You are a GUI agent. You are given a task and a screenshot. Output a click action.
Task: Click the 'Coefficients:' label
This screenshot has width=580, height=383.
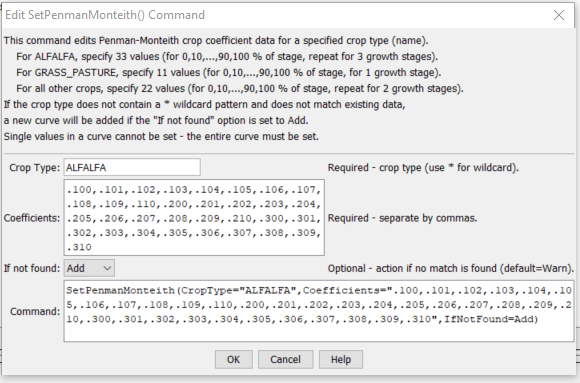coord(32,218)
